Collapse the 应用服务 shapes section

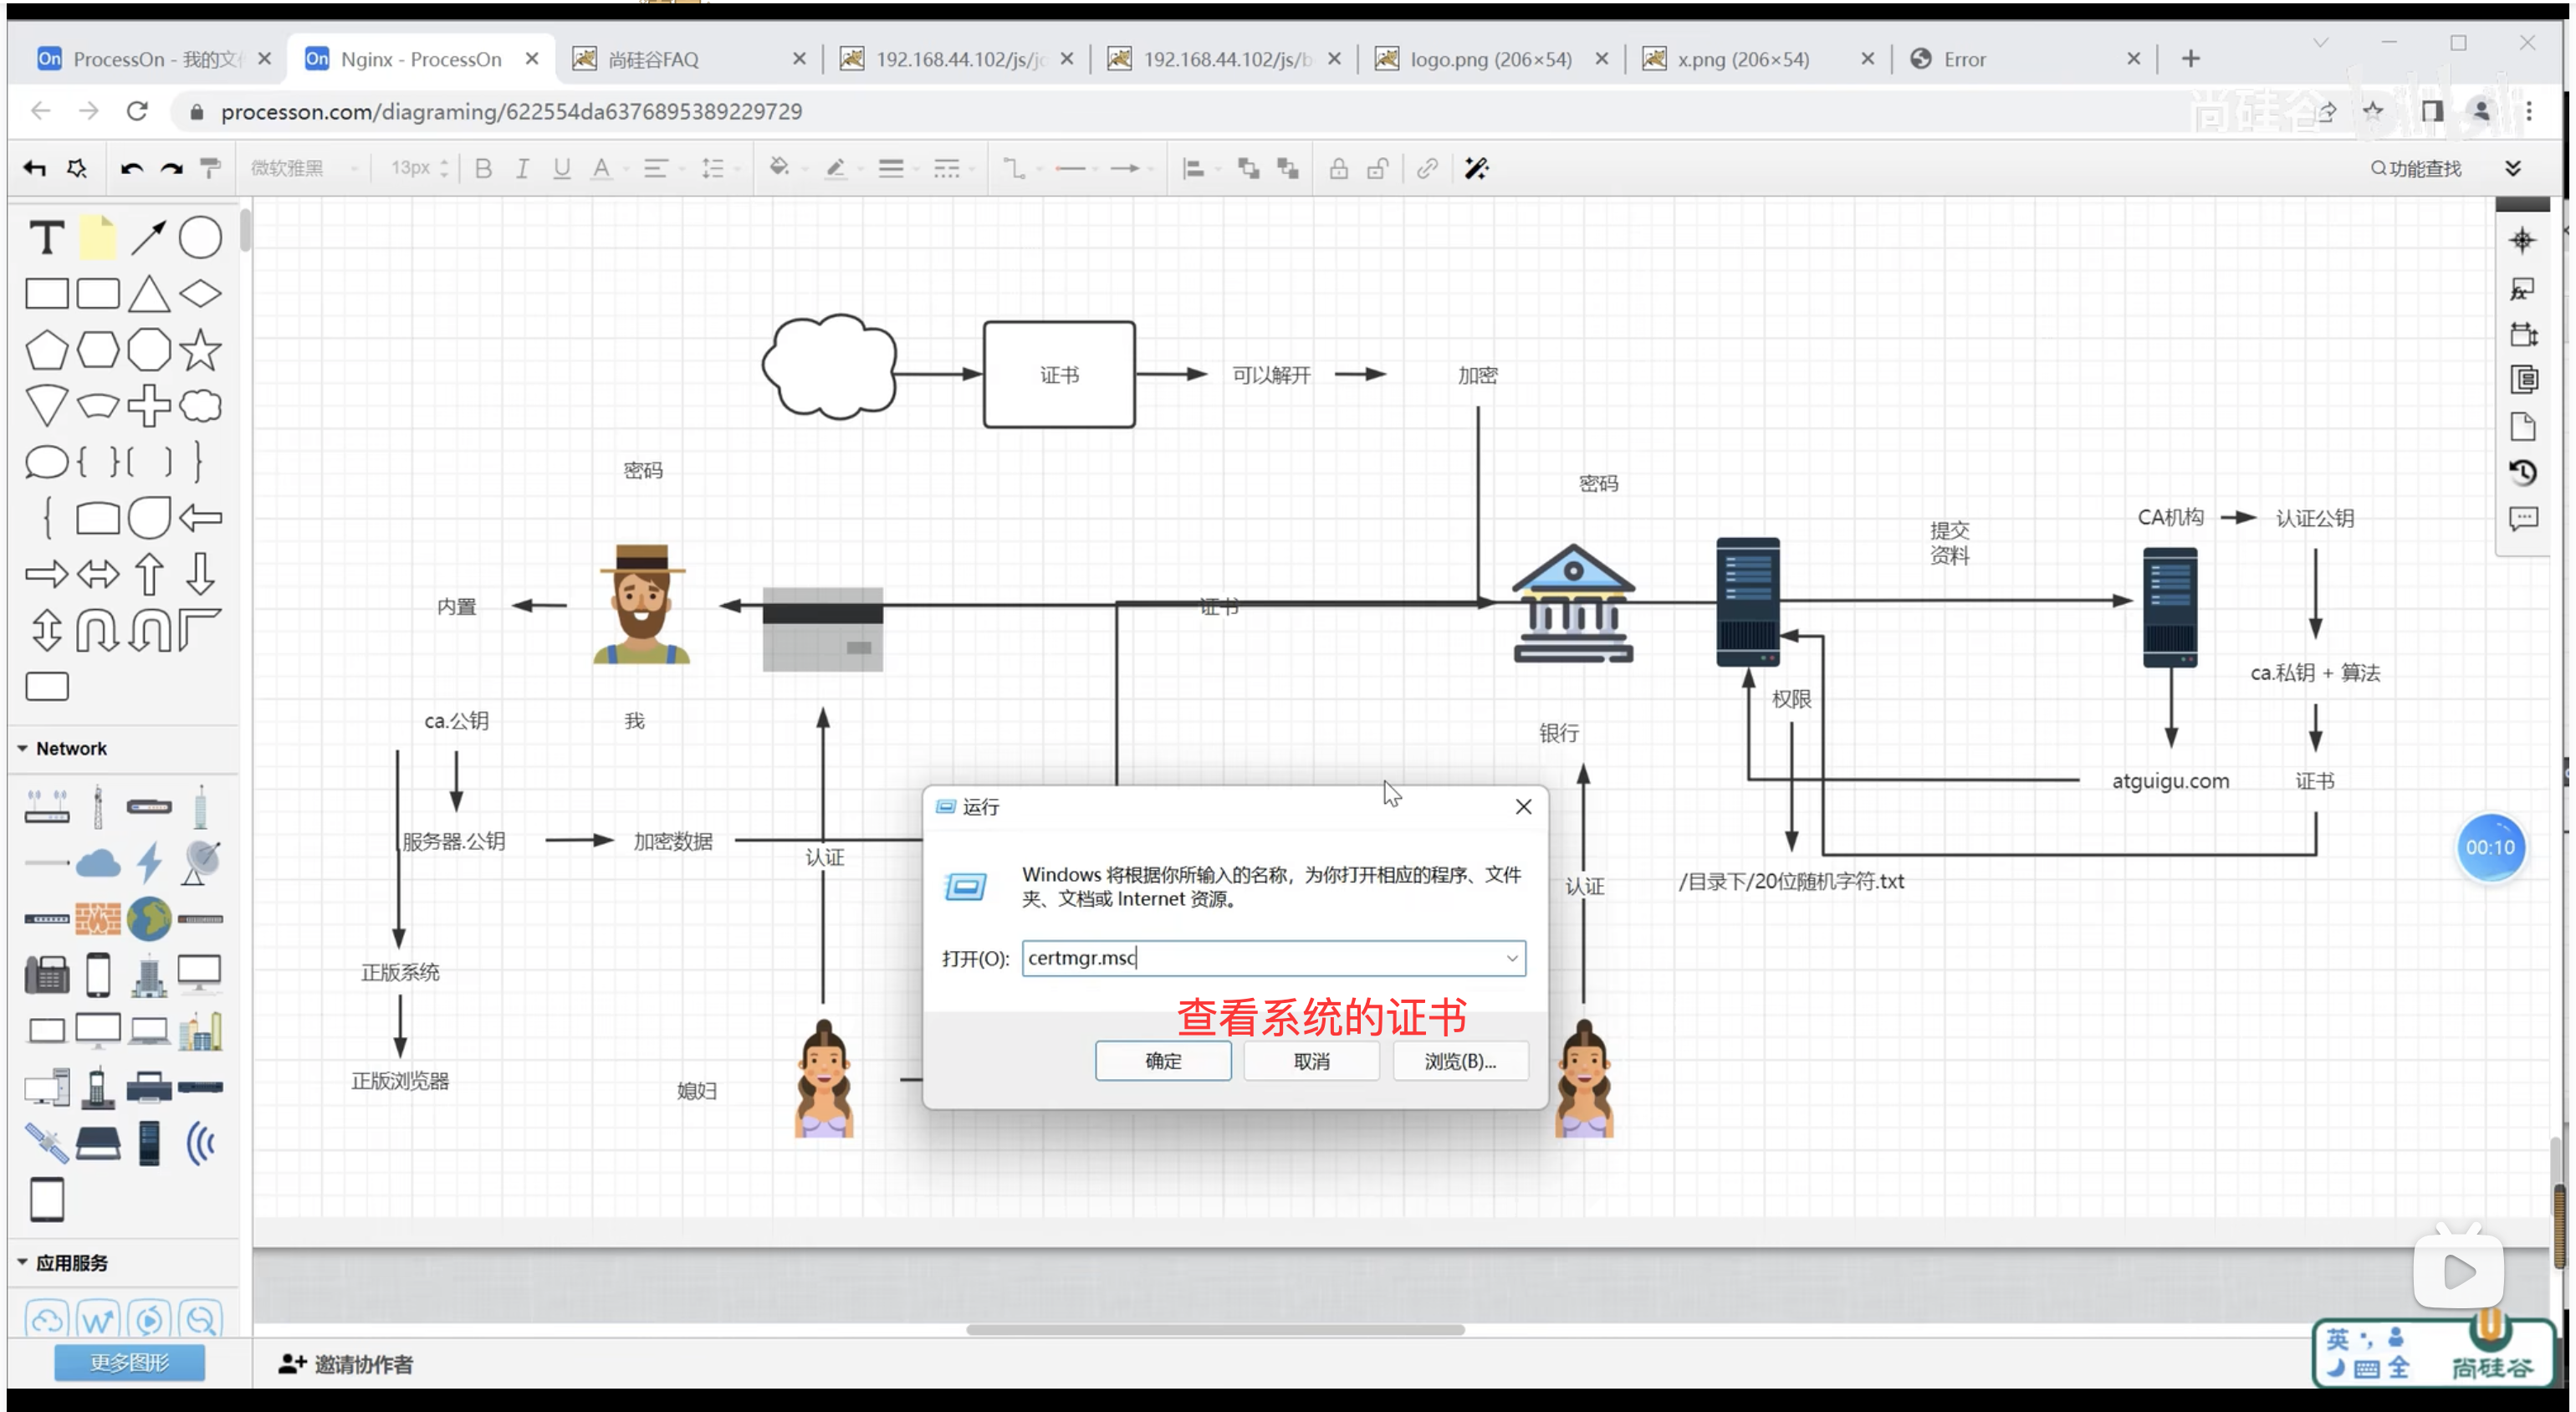[x=23, y=1262]
